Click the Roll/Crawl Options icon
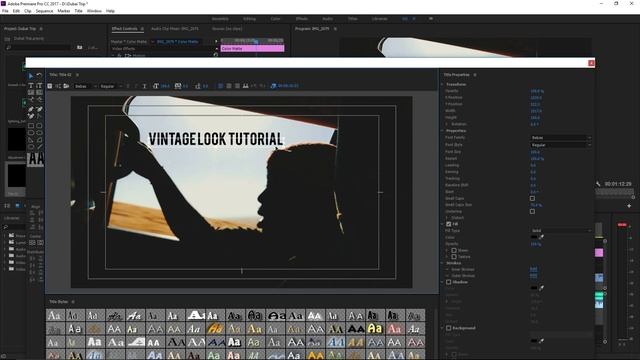Viewport: 640px width, 360px height. [x=58, y=86]
